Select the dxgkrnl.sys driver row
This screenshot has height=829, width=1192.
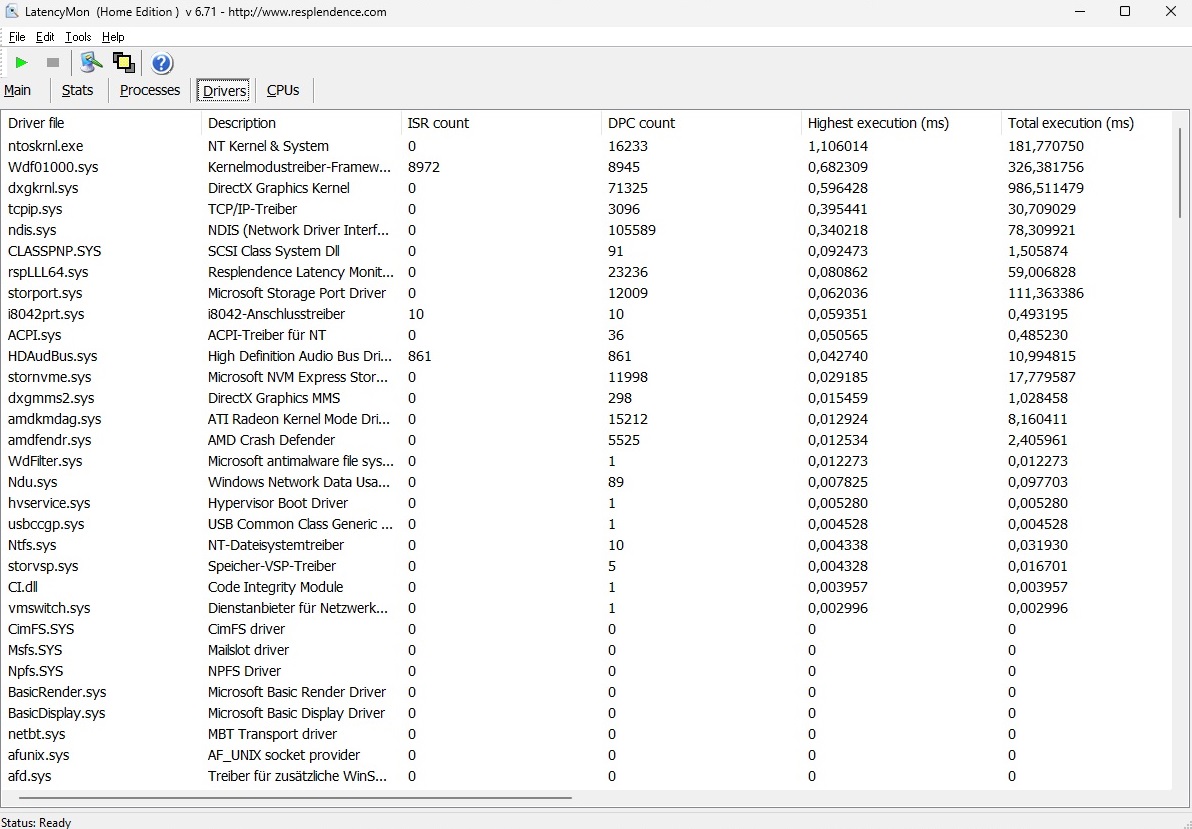43,188
